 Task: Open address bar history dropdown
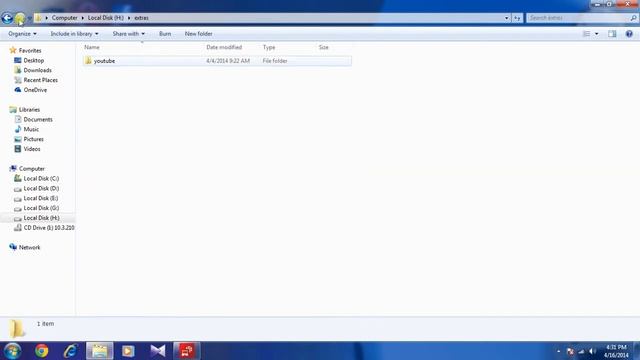506,18
